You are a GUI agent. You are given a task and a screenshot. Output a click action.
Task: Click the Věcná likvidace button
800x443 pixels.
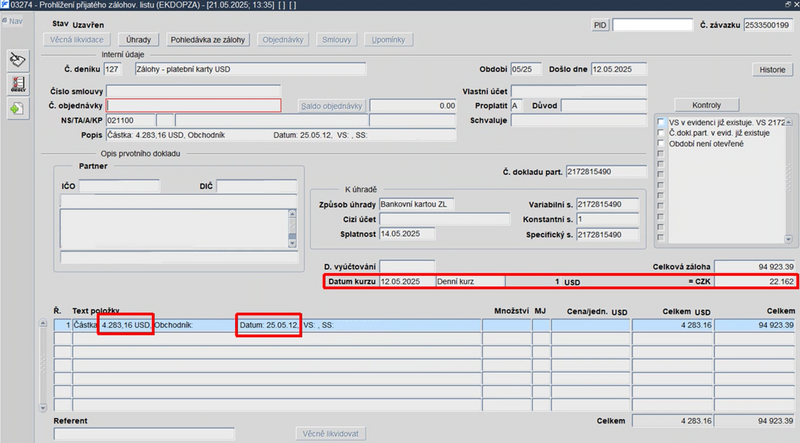click(77, 40)
